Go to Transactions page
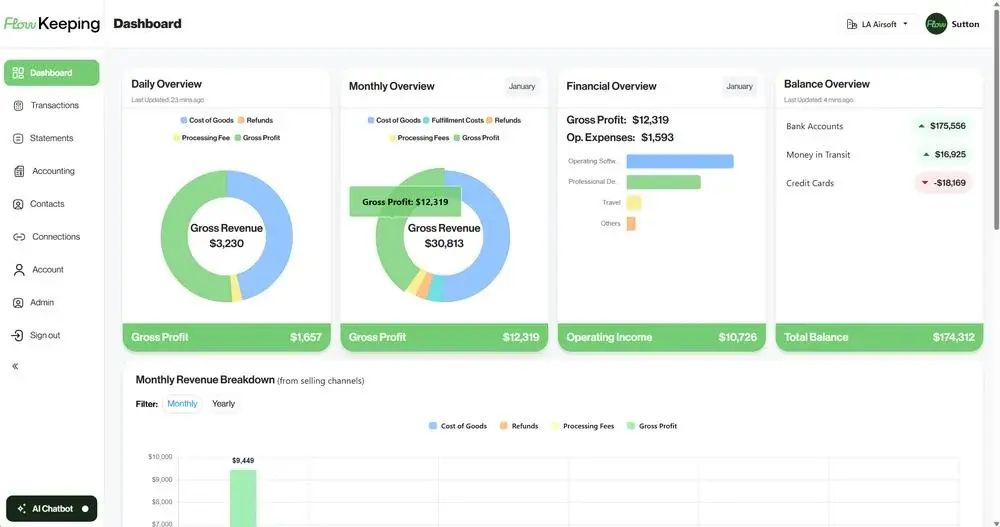Viewport: 1000px width, 527px height. click(x=52, y=105)
